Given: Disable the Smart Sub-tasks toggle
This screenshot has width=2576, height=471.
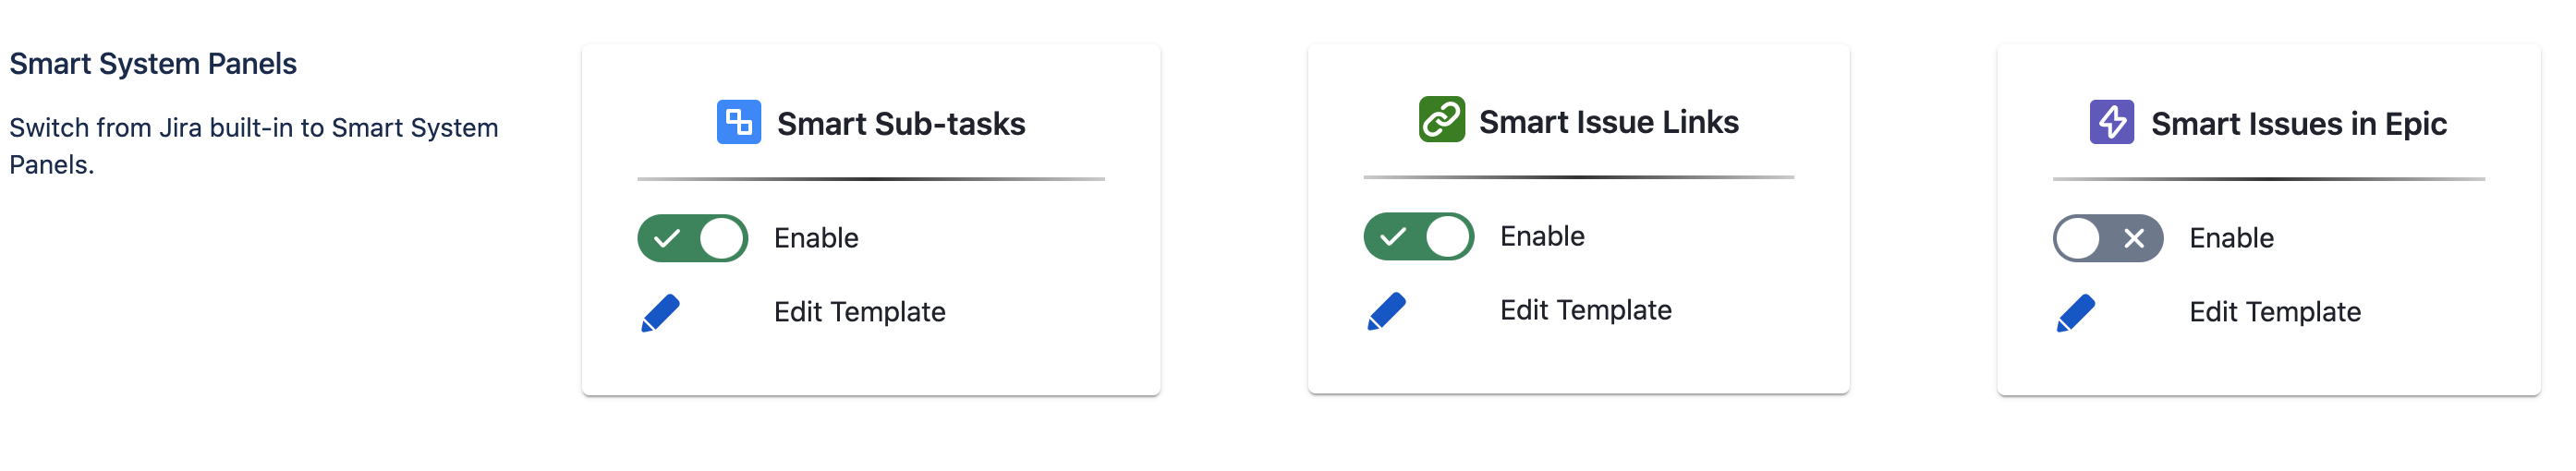Looking at the screenshot, I should [x=692, y=238].
